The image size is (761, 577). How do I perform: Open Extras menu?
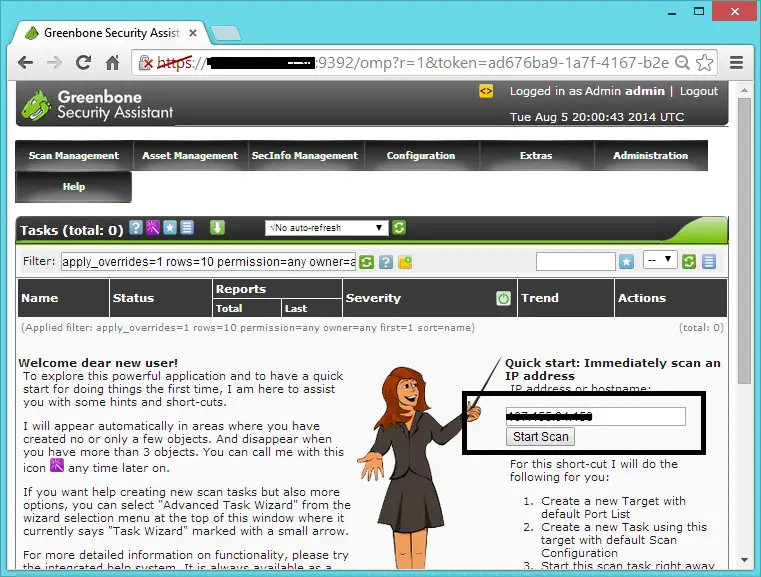pyautogui.click(x=536, y=156)
